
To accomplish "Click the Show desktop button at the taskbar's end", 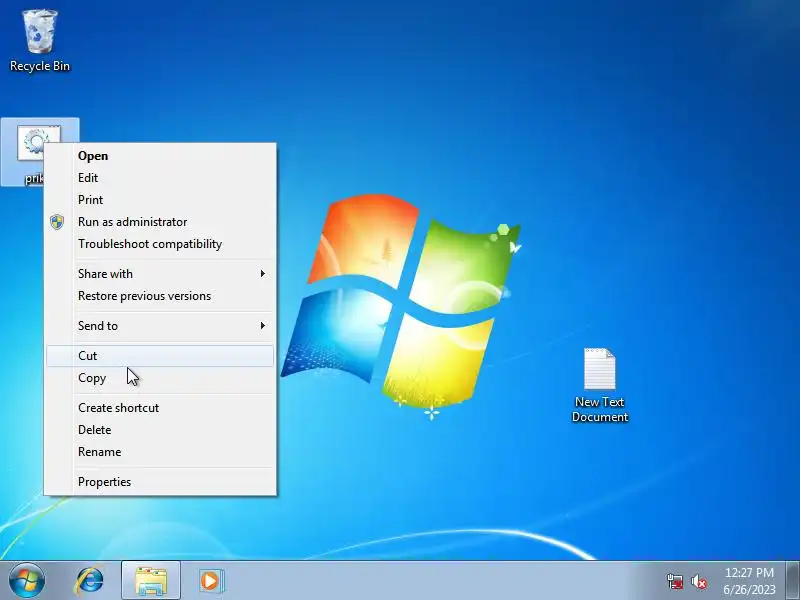I will (793, 581).
